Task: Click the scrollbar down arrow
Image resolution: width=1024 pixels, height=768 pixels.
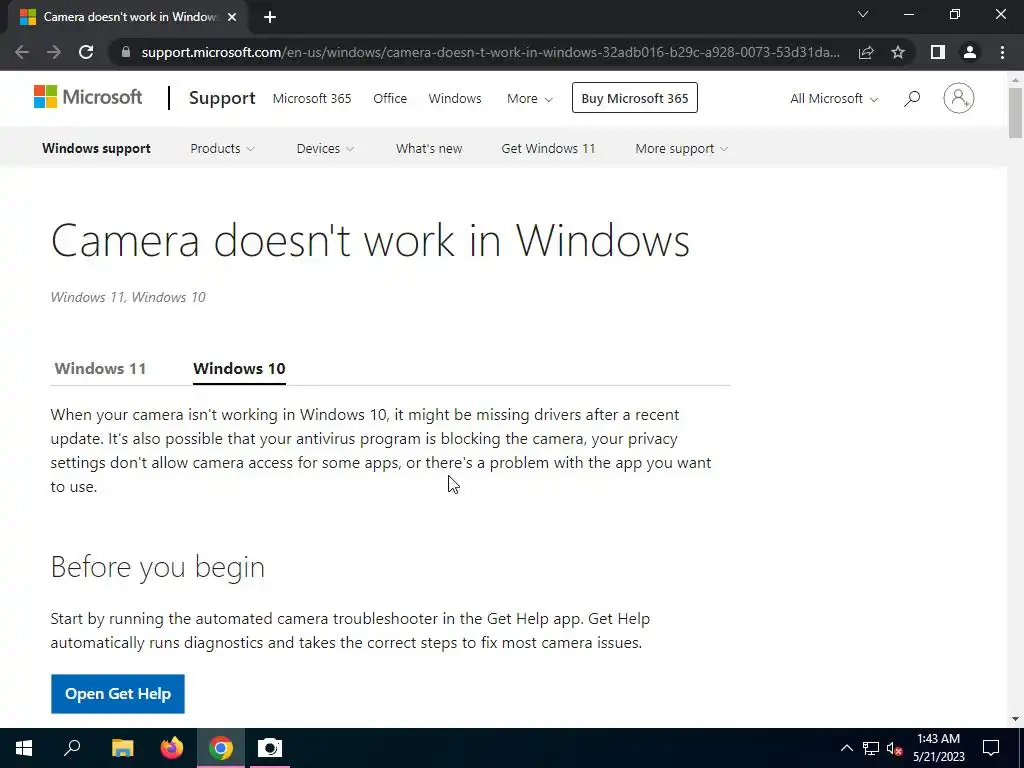Action: 1015,720
